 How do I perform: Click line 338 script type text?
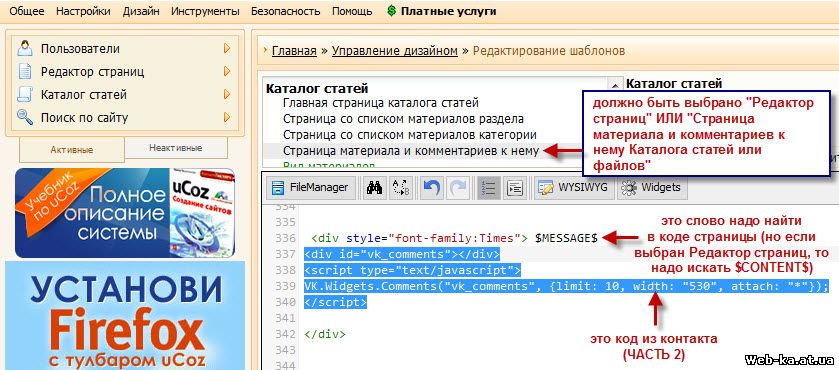click(412, 270)
